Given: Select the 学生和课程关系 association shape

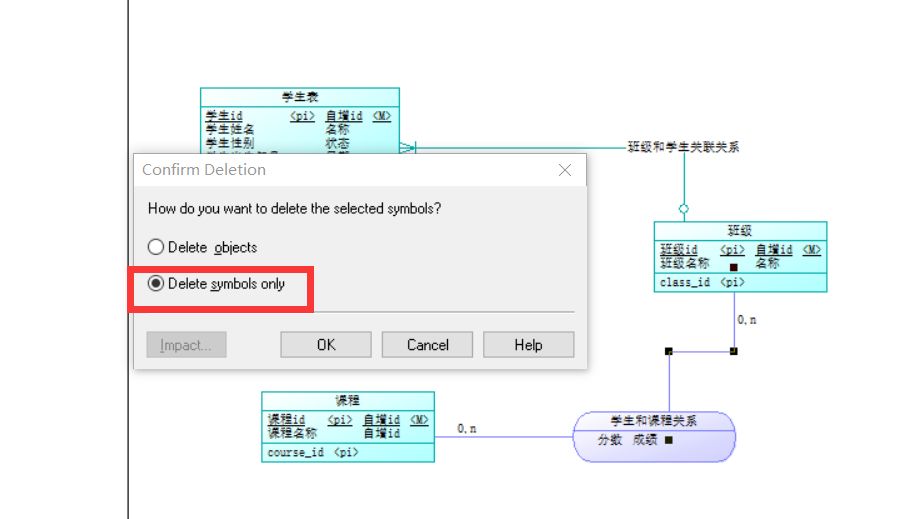Looking at the screenshot, I should click(x=654, y=436).
